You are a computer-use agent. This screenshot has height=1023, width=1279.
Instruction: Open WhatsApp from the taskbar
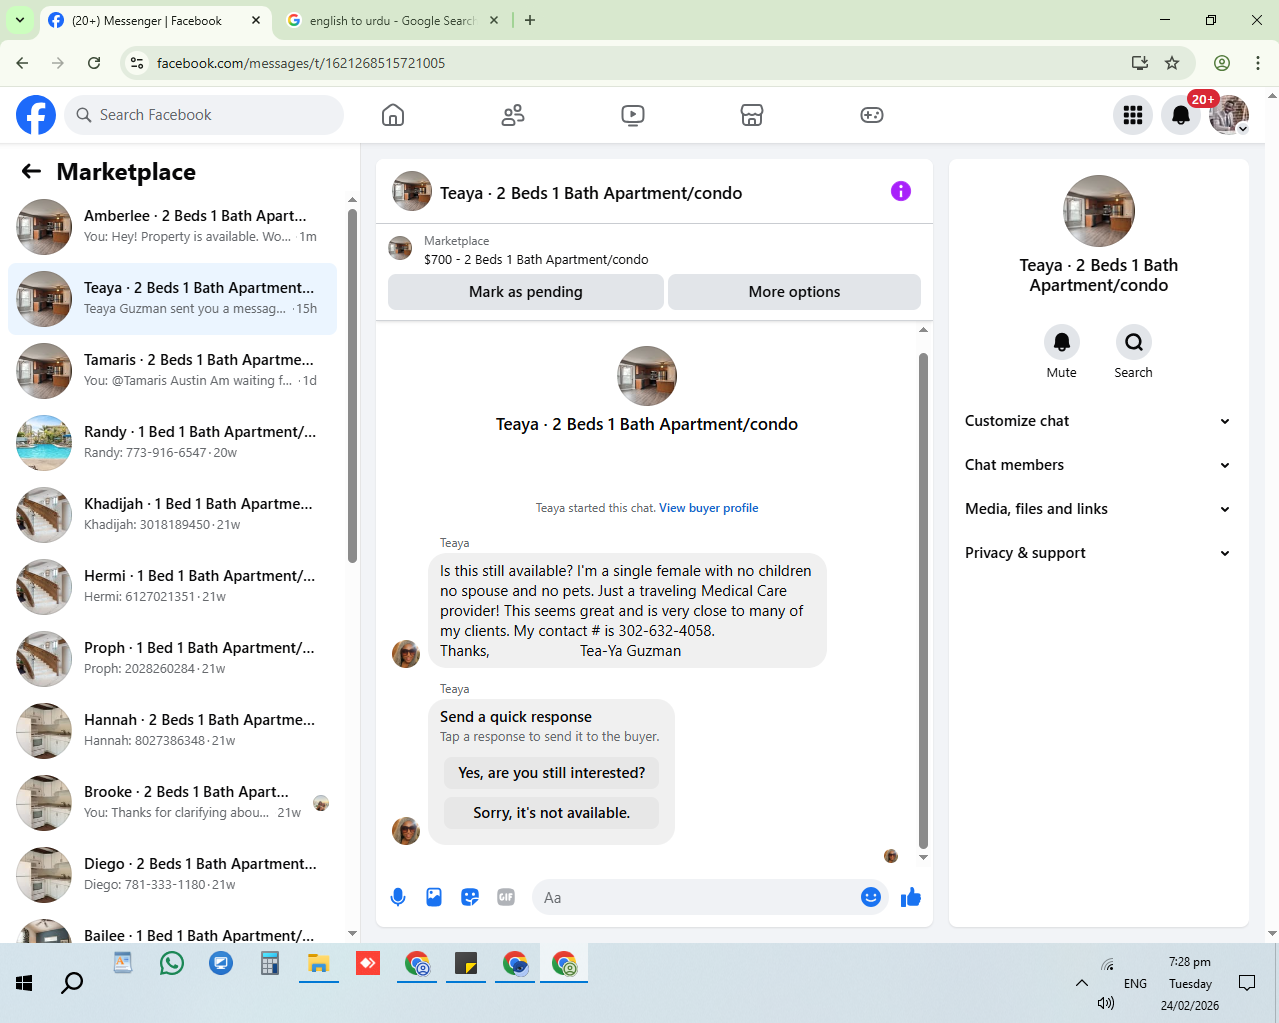[172, 964]
